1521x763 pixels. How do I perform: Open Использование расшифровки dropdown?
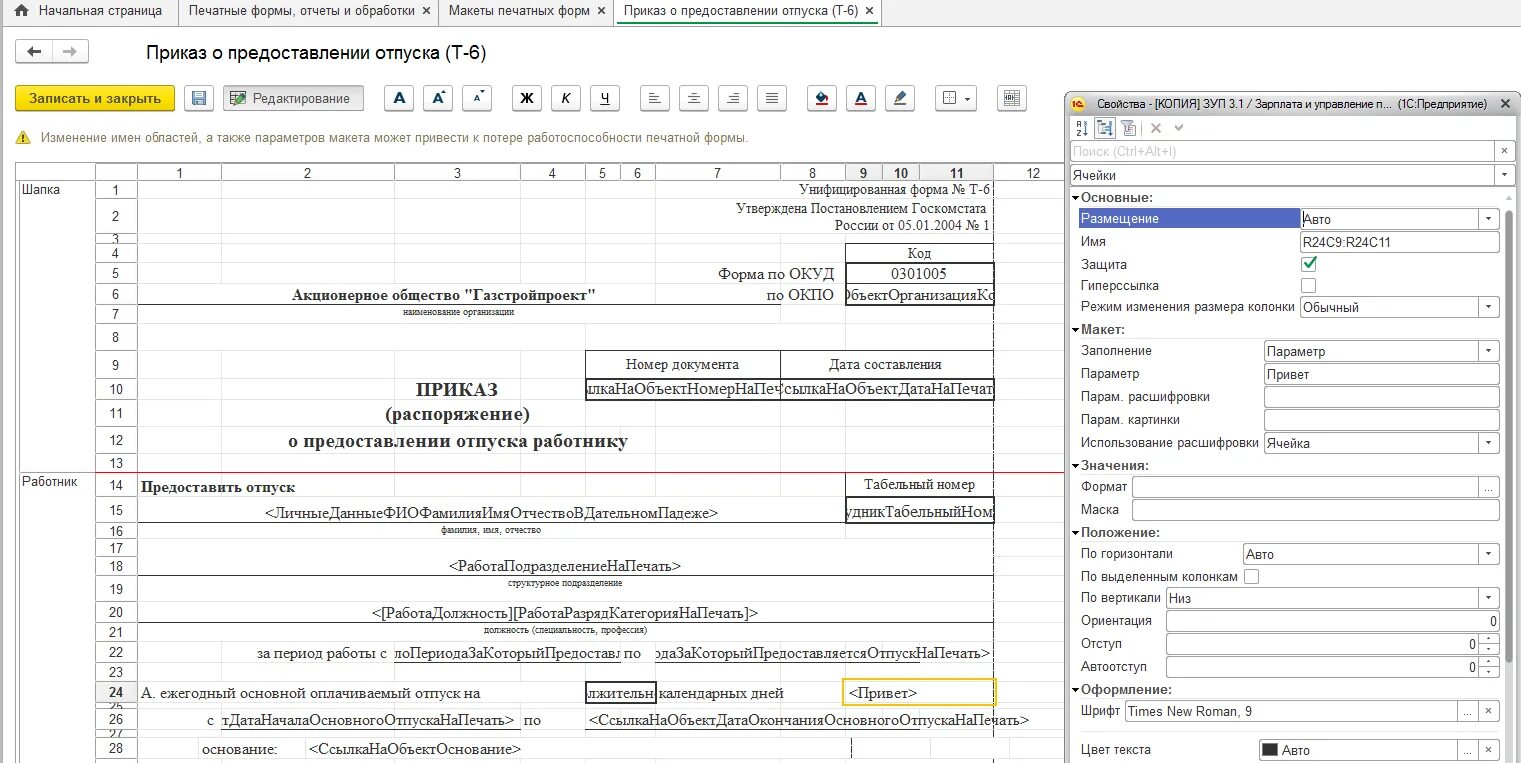pyautogui.click(x=1489, y=443)
